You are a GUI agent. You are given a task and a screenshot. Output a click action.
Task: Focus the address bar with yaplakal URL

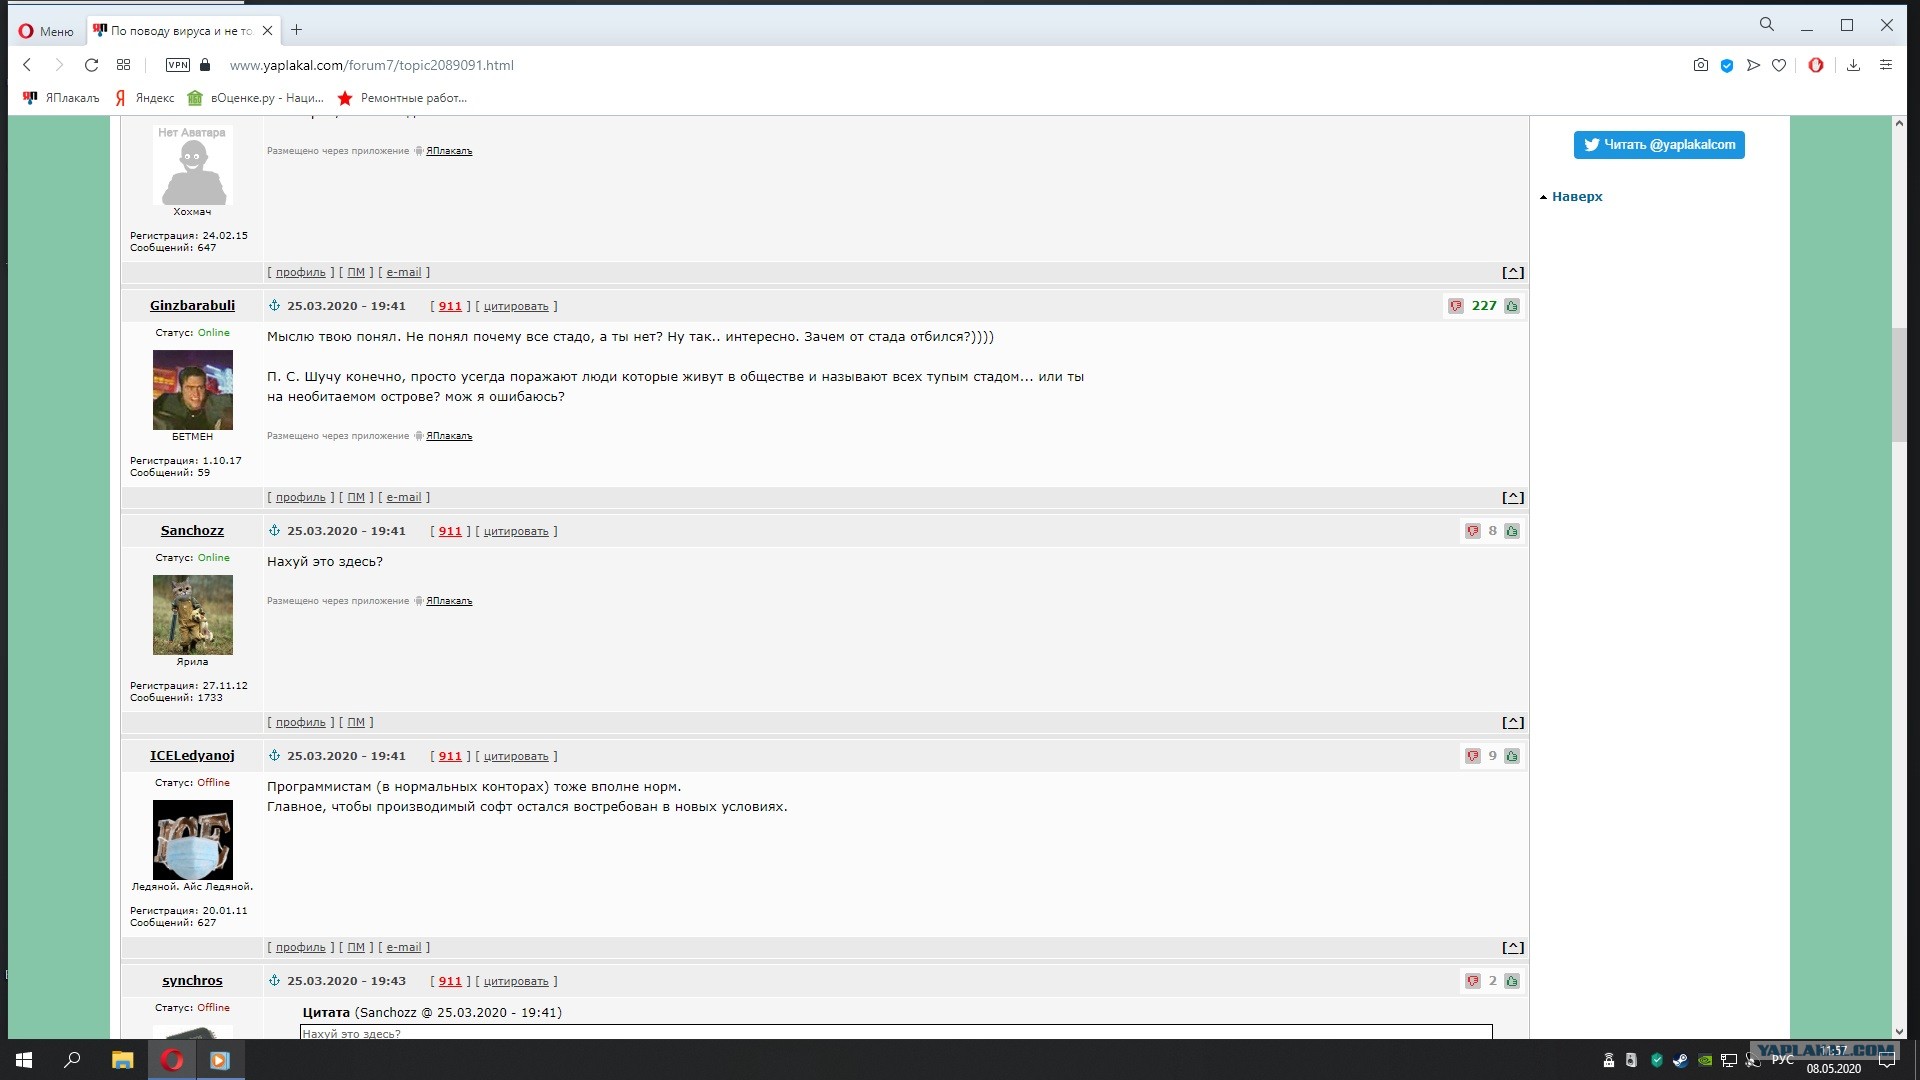[x=372, y=65]
